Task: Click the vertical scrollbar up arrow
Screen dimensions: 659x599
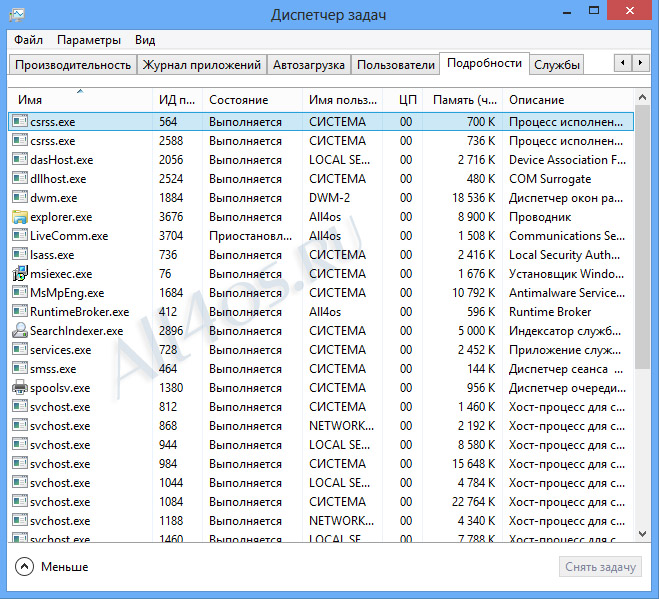Action: (642, 98)
